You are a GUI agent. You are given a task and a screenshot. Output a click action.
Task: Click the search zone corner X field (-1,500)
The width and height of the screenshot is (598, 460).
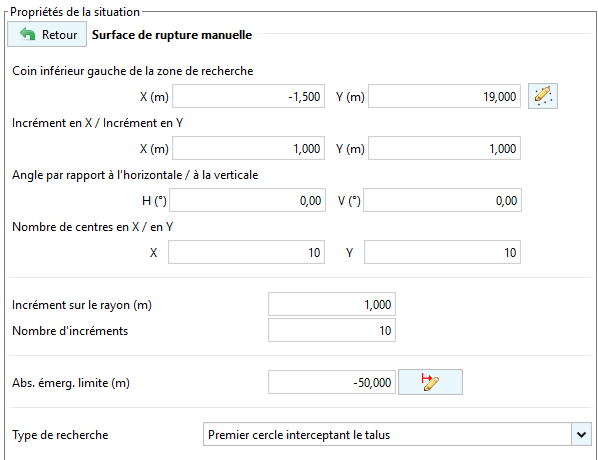[248, 96]
